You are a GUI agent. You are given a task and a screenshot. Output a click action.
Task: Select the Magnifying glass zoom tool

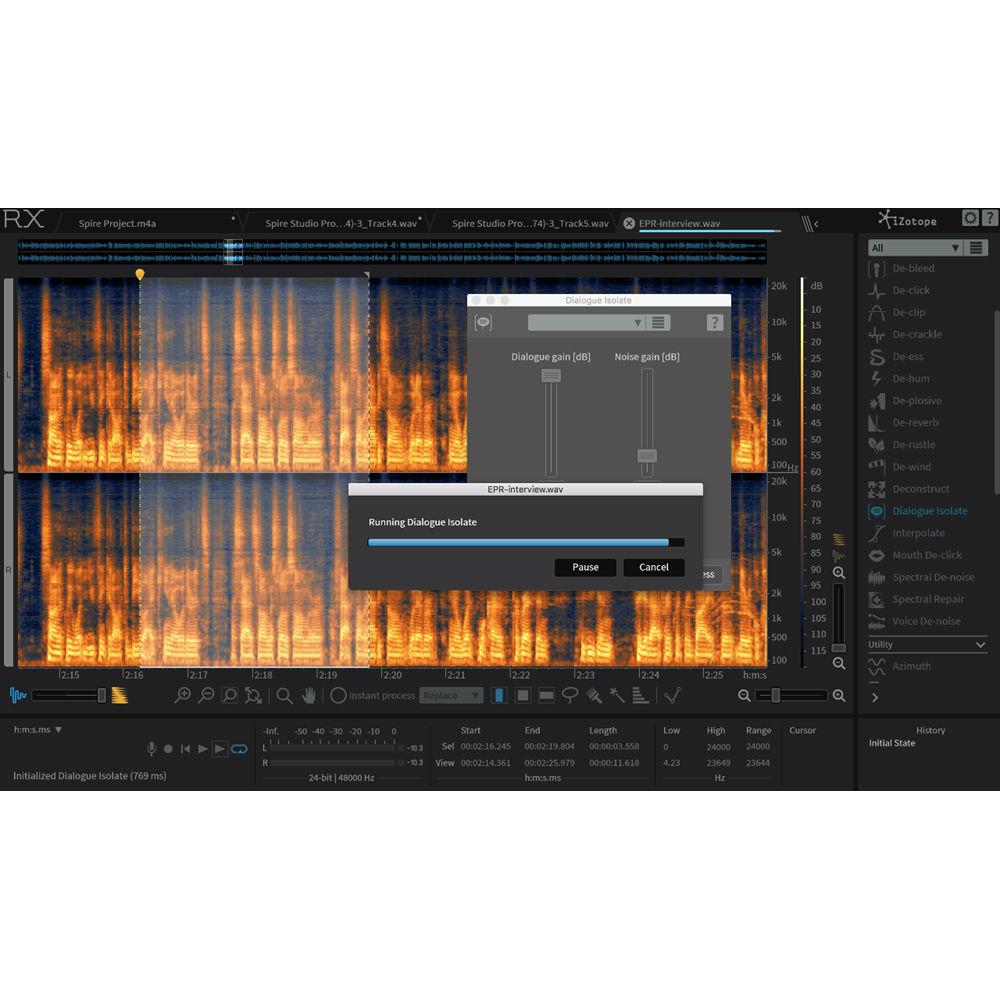pyautogui.click(x=285, y=695)
